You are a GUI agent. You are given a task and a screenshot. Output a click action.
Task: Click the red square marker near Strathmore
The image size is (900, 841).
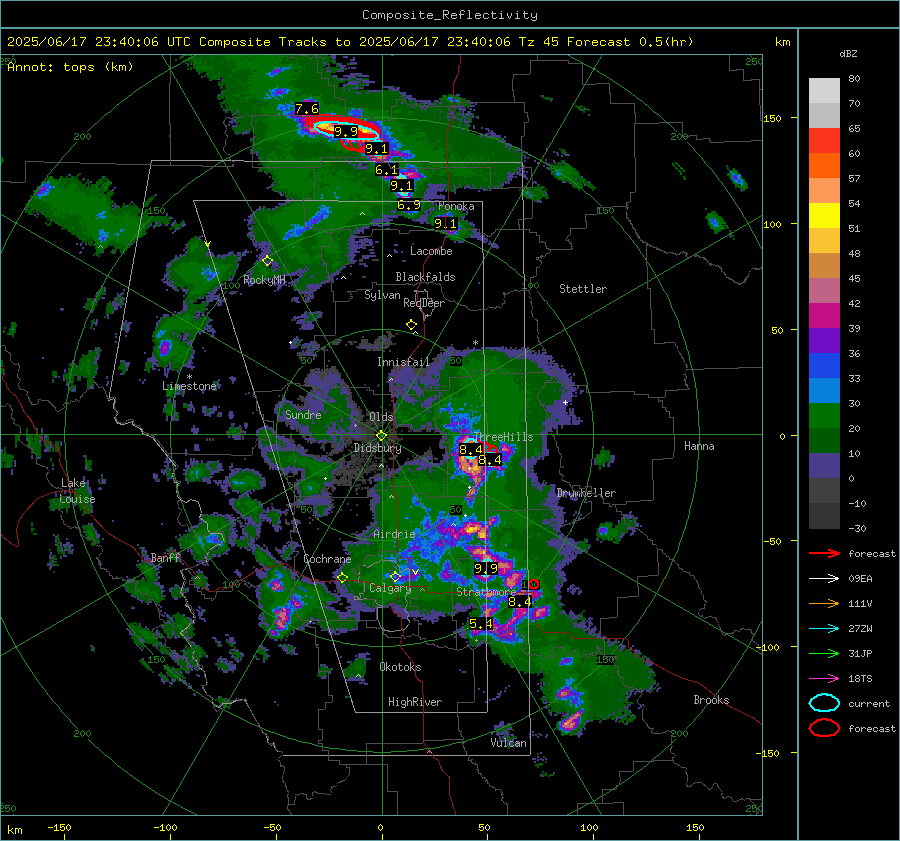tap(534, 584)
